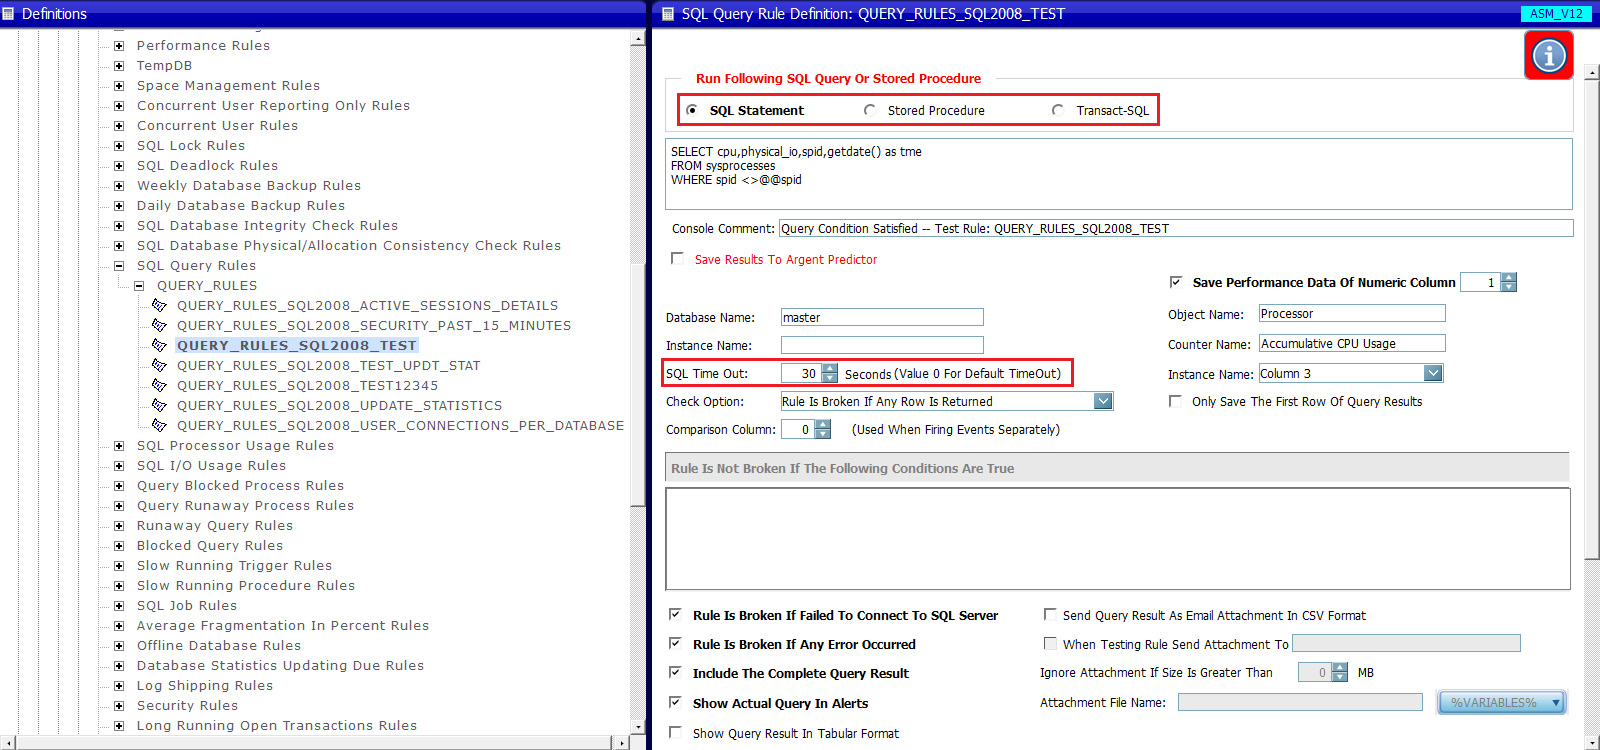Click the Definitions panel title icon
This screenshot has width=1600, height=750.
tap(9, 14)
